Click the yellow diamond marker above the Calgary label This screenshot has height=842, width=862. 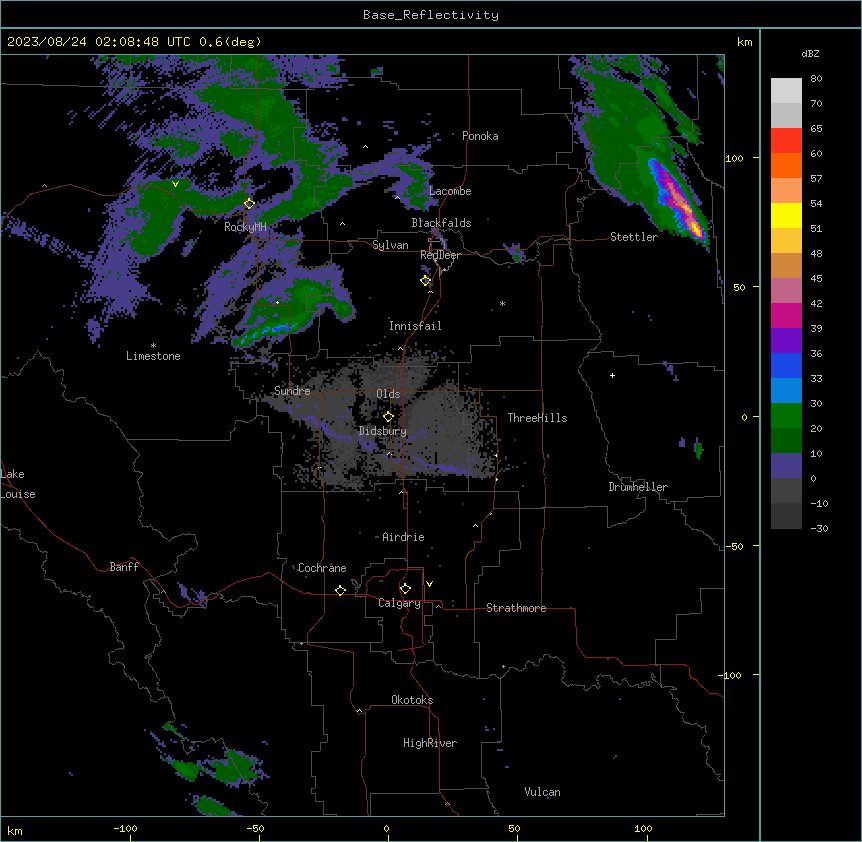click(405, 589)
